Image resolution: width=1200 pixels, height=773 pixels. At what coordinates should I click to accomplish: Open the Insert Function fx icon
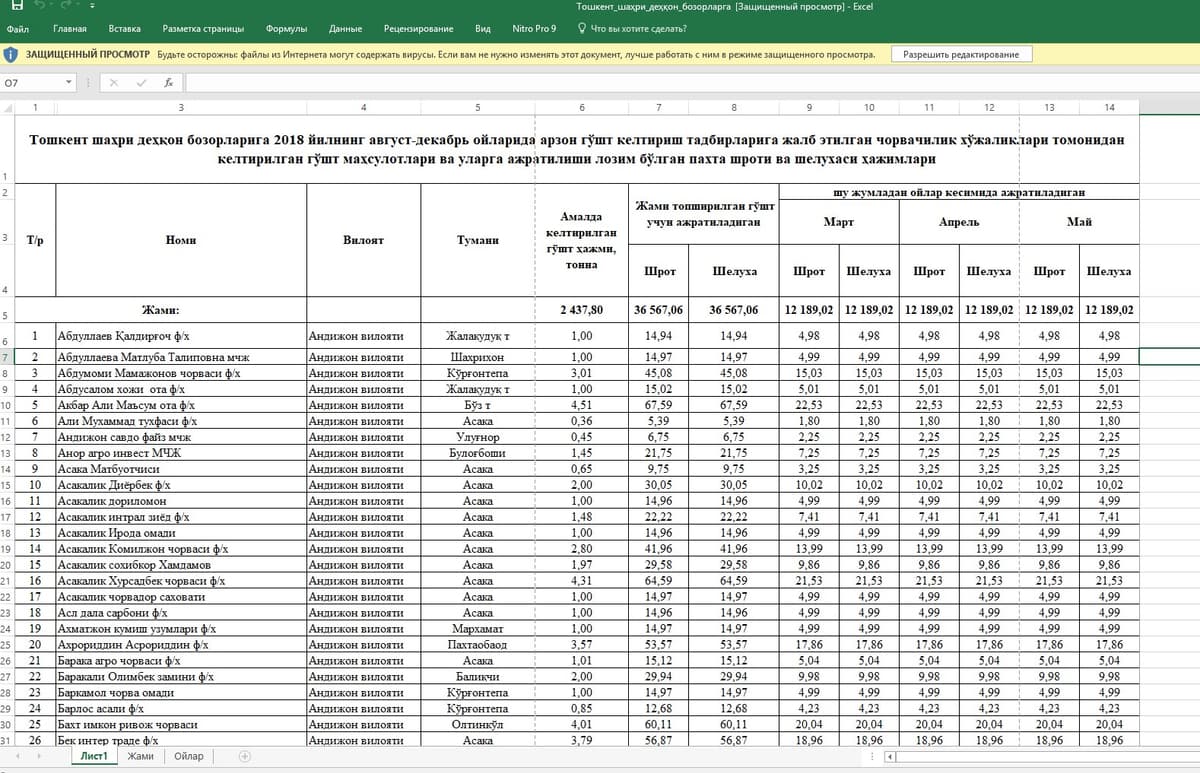coord(169,83)
